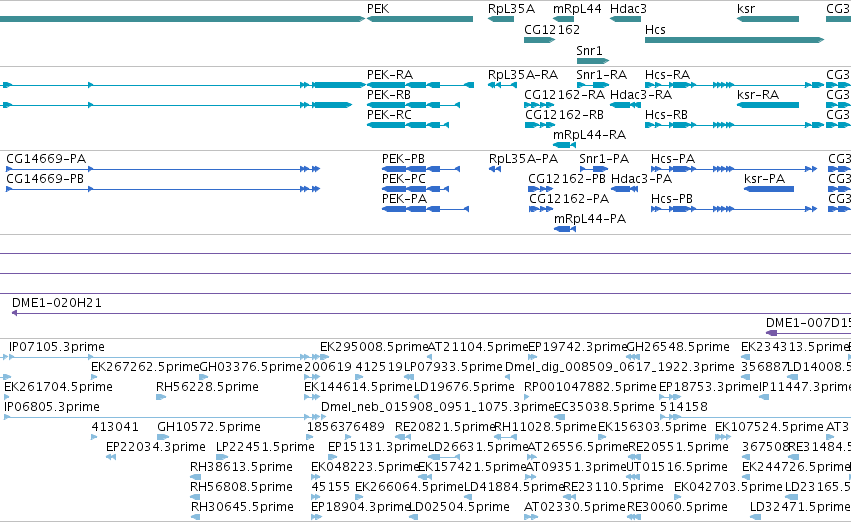
Task: Select the PEK-RC transcript label
Action: click(x=389, y=114)
